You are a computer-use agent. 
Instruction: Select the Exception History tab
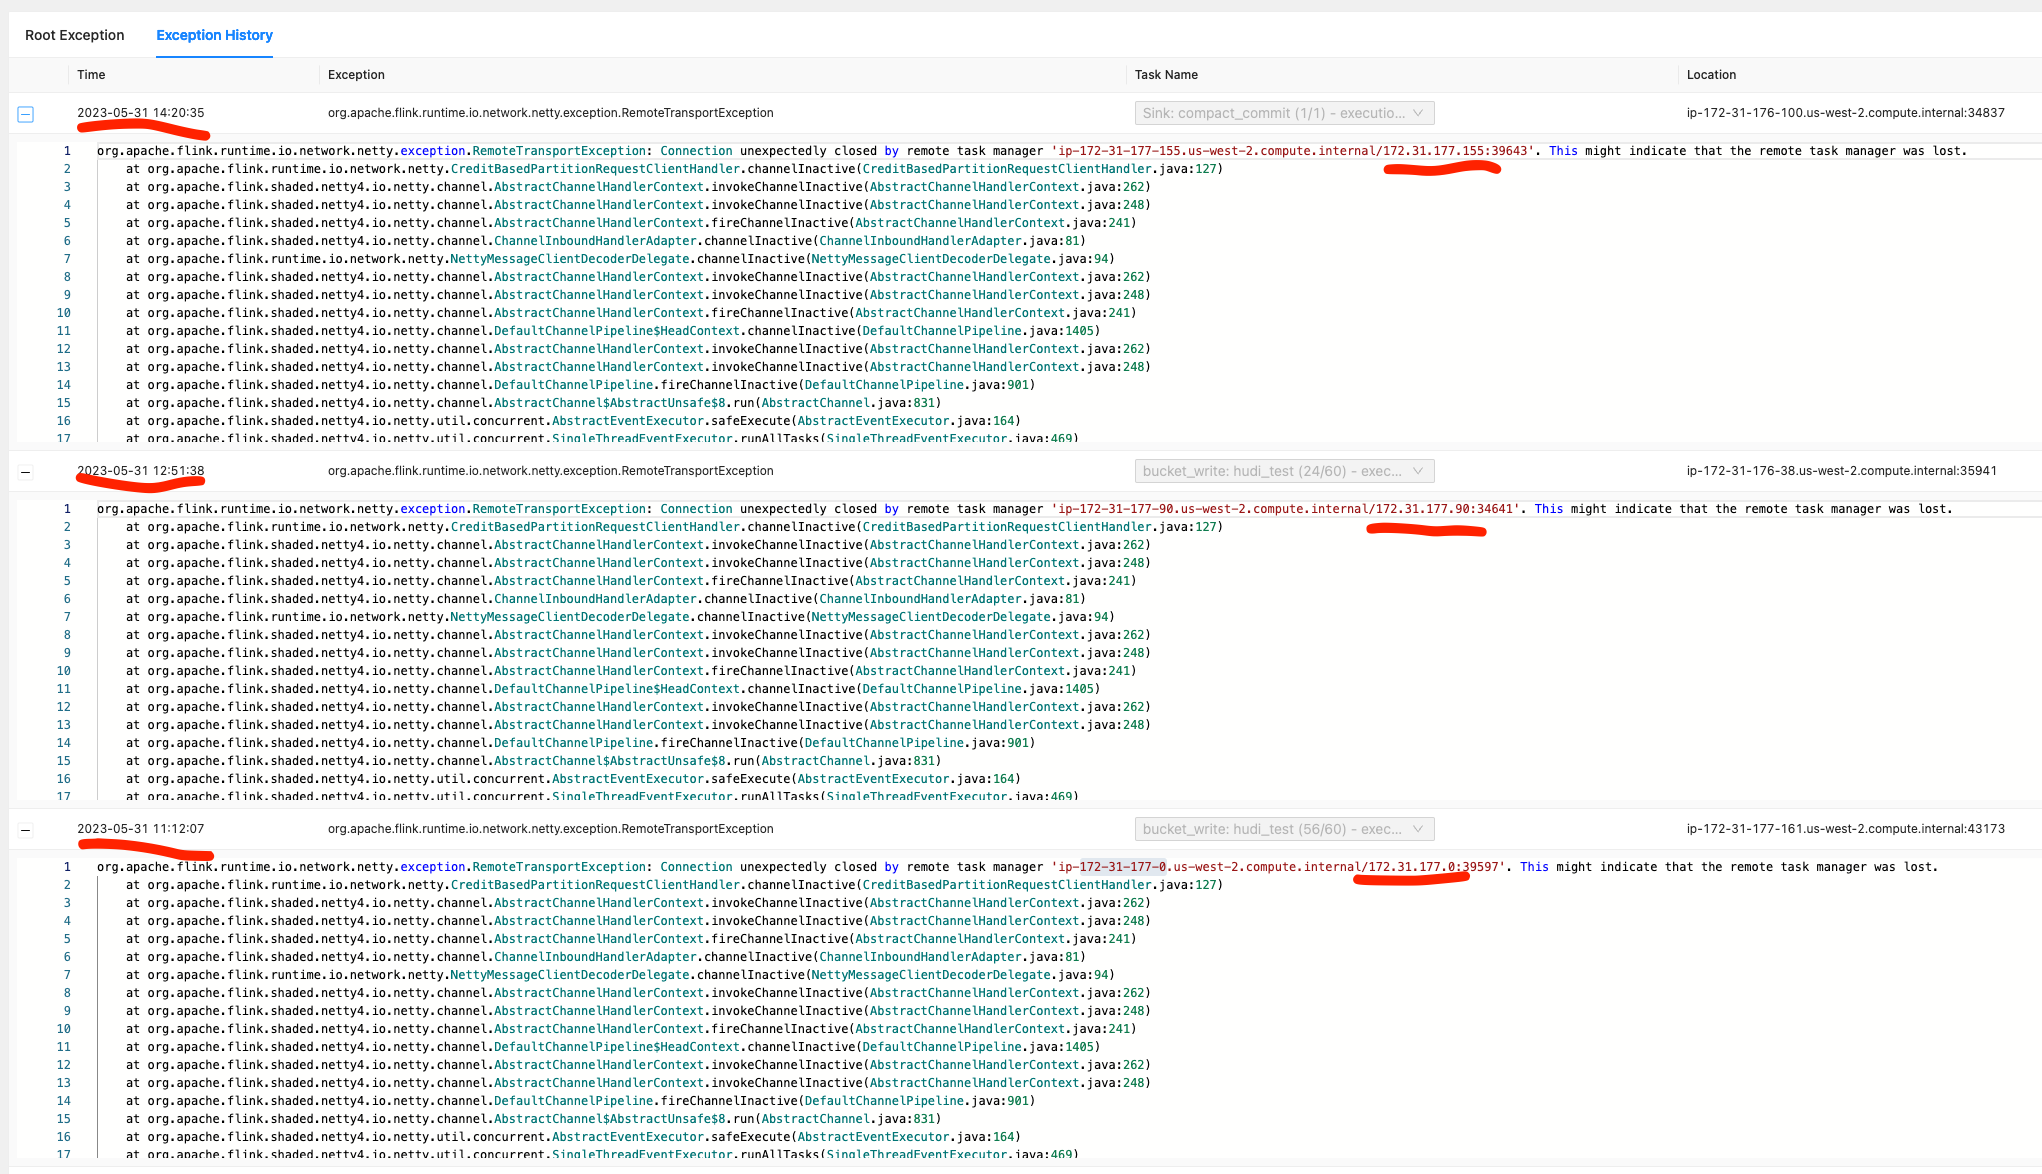(x=214, y=35)
